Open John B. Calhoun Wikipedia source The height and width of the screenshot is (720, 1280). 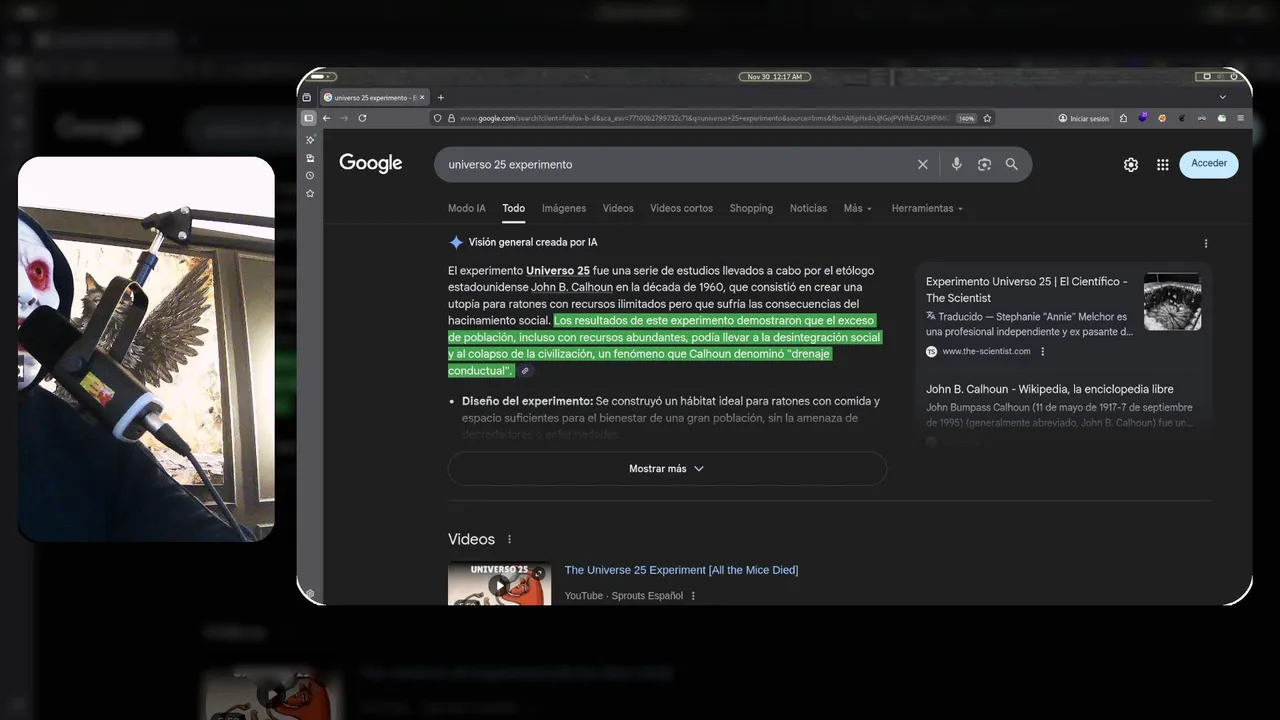(x=1050, y=389)
